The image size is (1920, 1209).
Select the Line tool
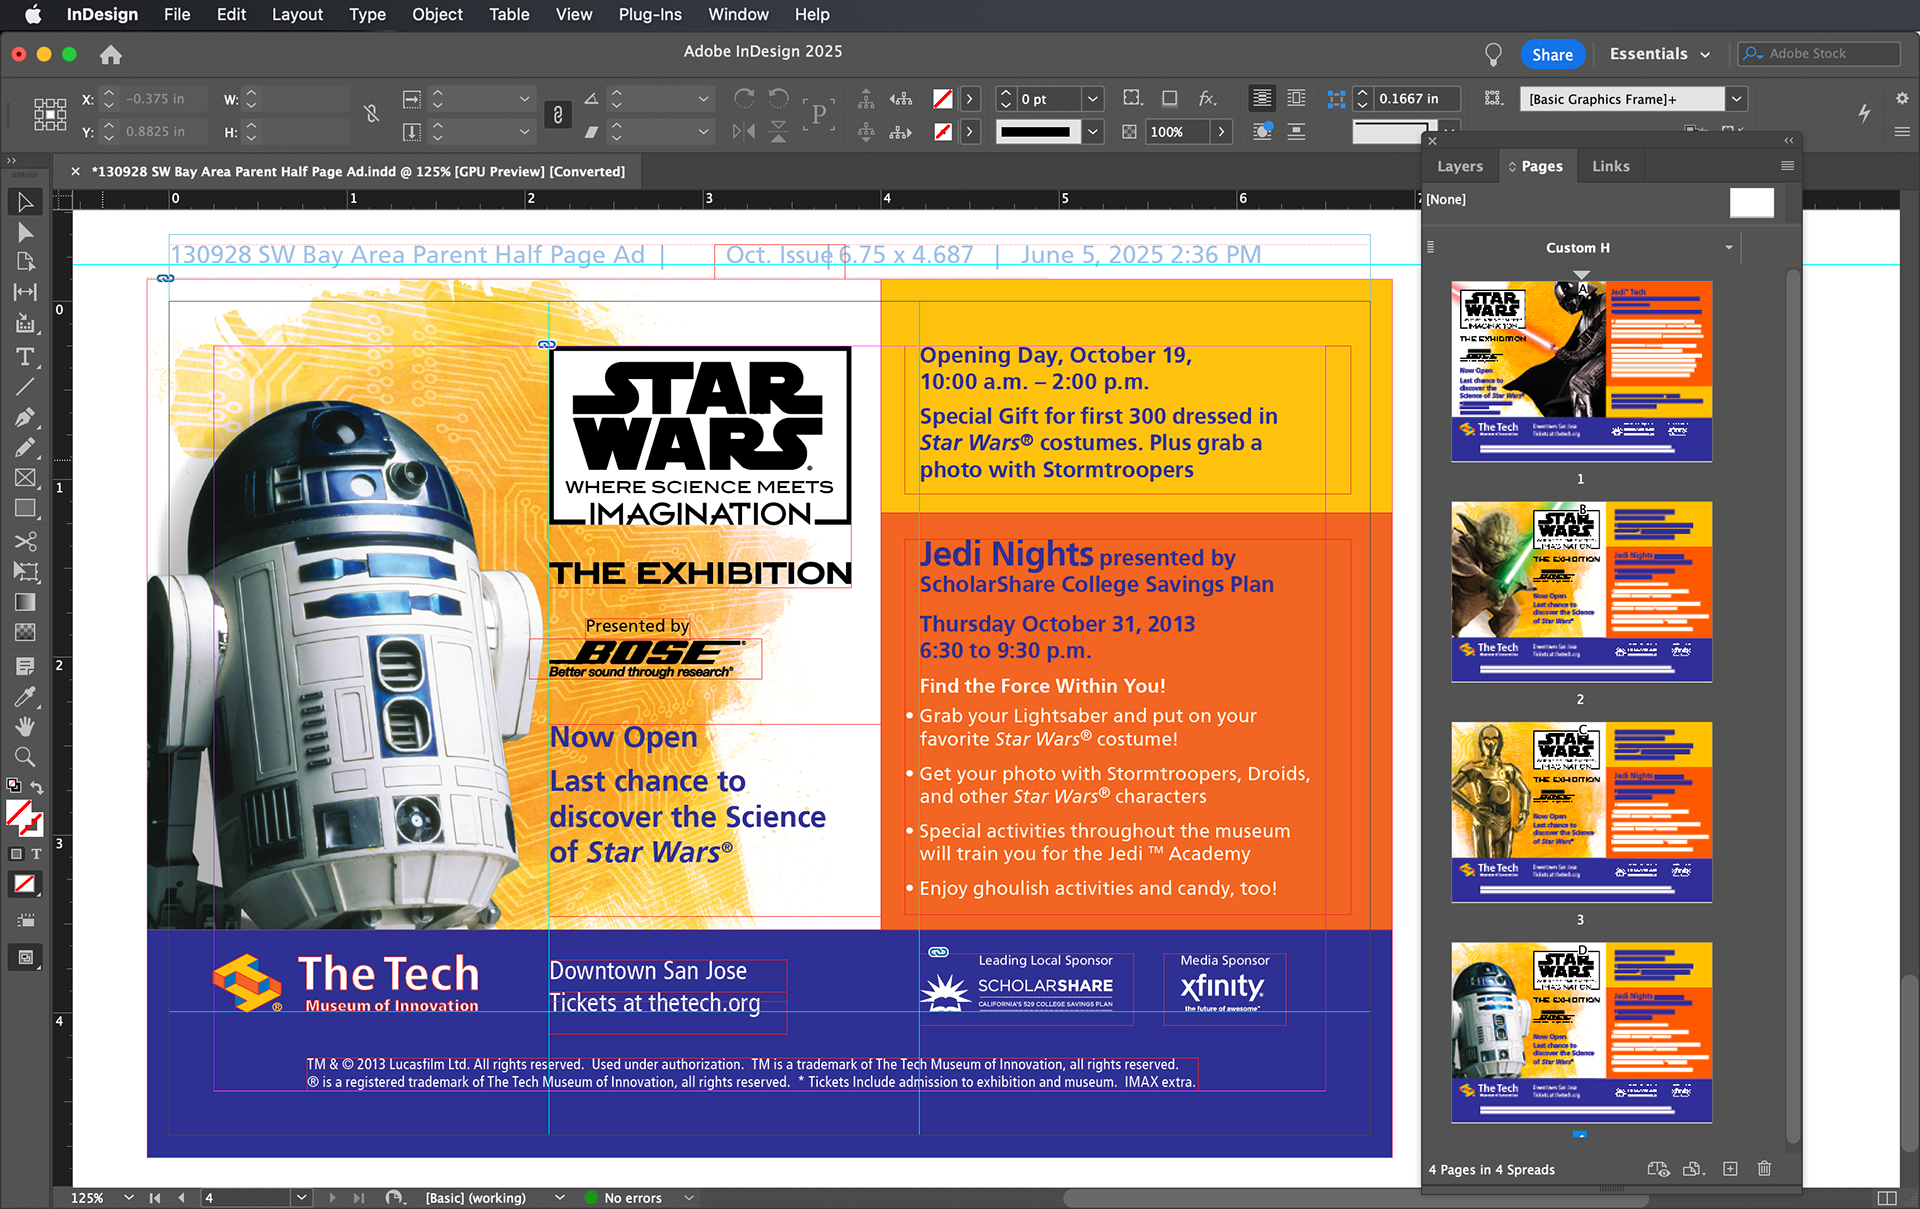pyautogui.click(x=25, y=387)
